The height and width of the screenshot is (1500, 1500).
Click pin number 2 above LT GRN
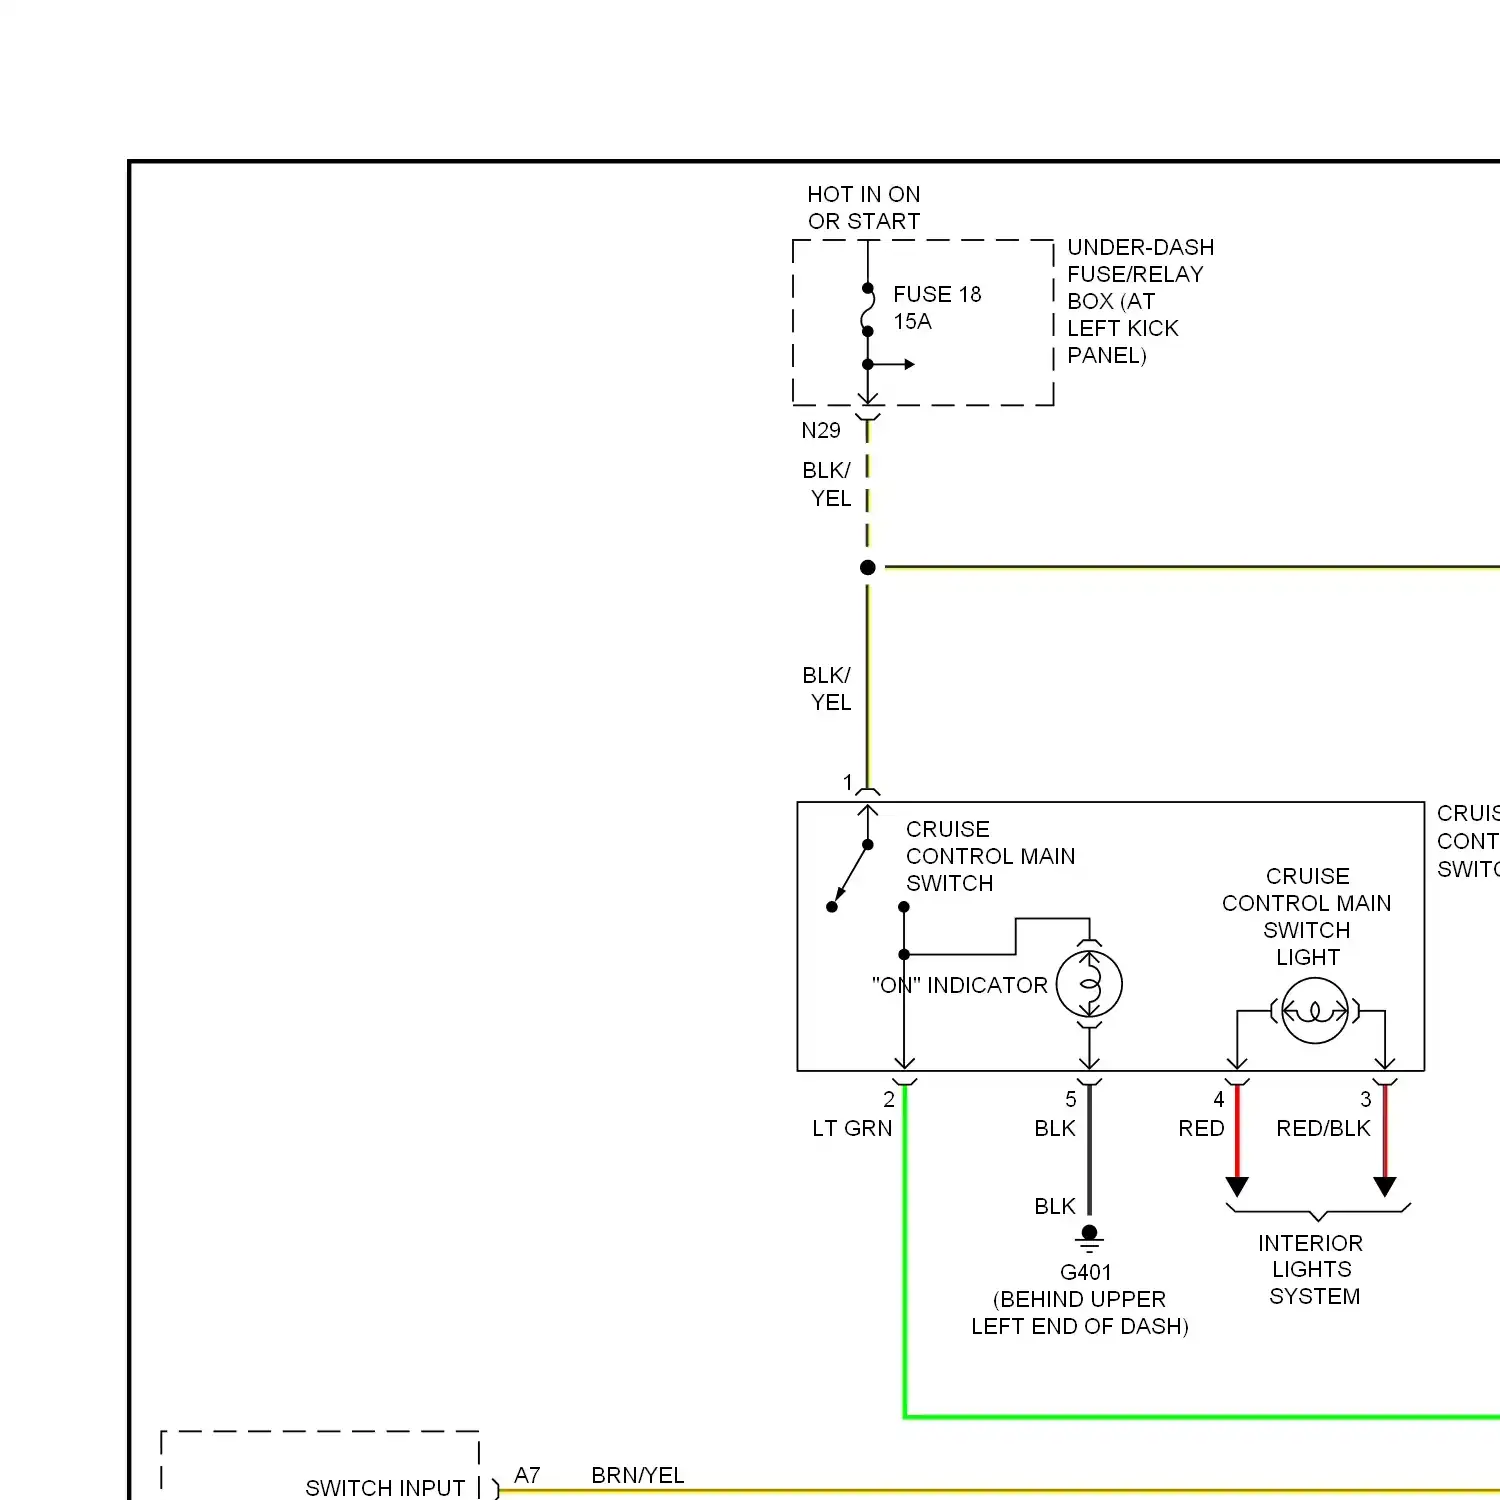[888, 1099]
